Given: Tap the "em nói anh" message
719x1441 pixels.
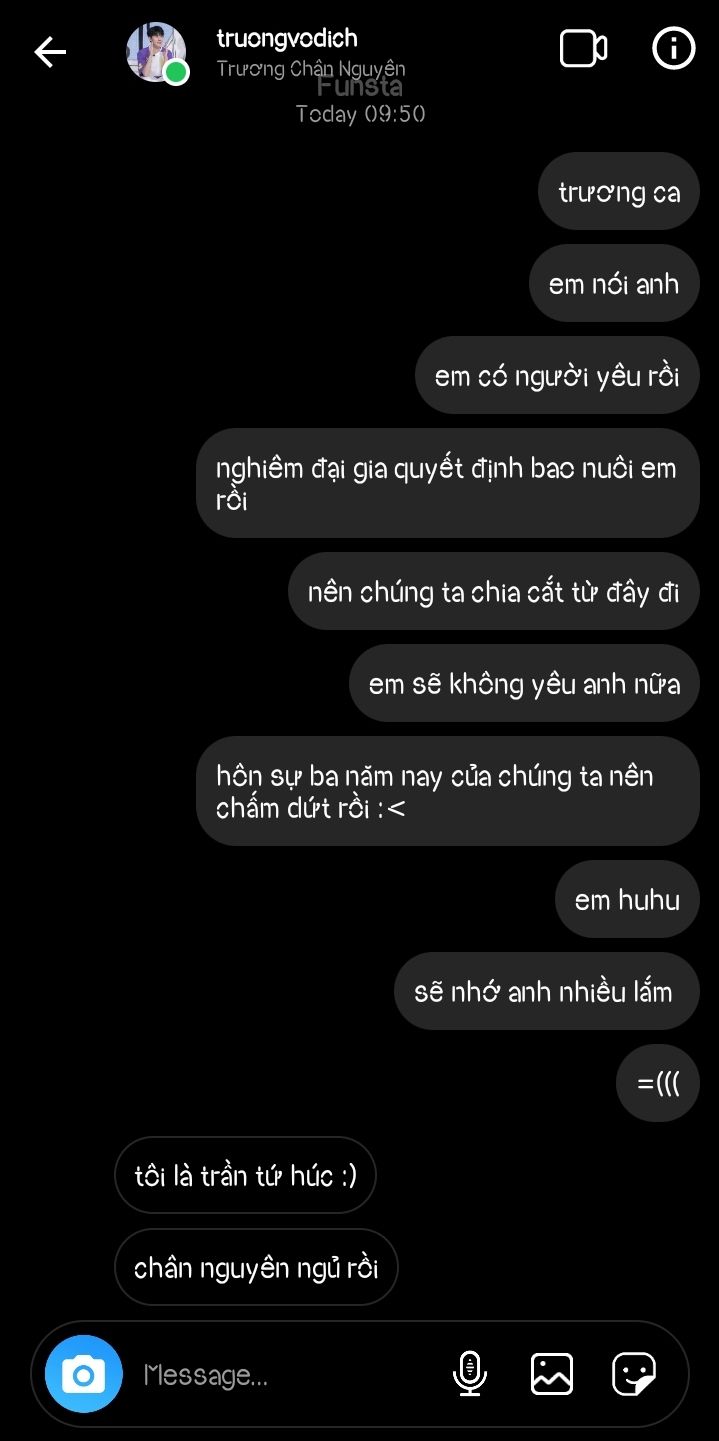Looking at the screenshot, I should tap(614, 284).
